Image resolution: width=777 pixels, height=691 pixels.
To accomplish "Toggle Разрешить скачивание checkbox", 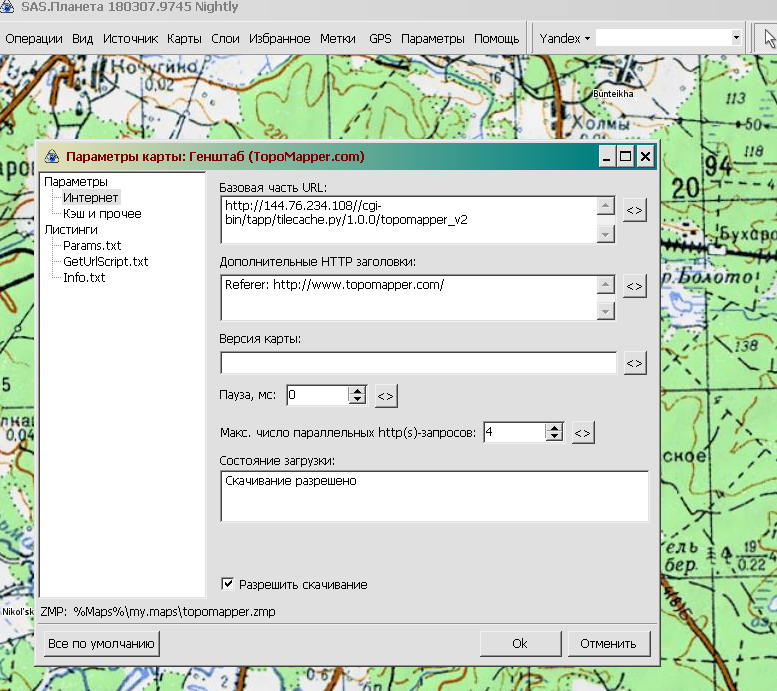I will point(228,584).
